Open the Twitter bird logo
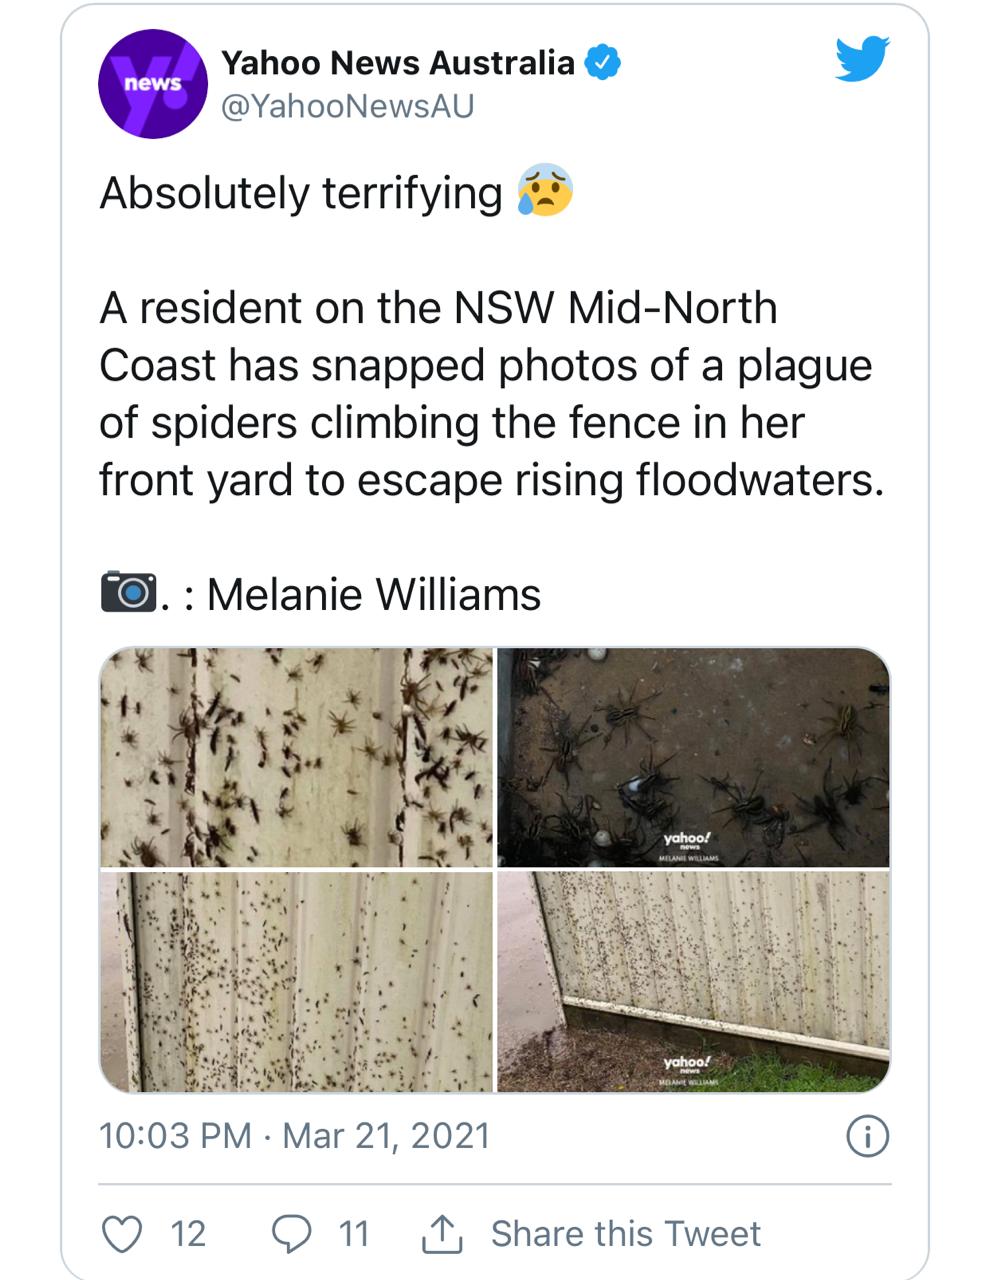 coord(862,59)
